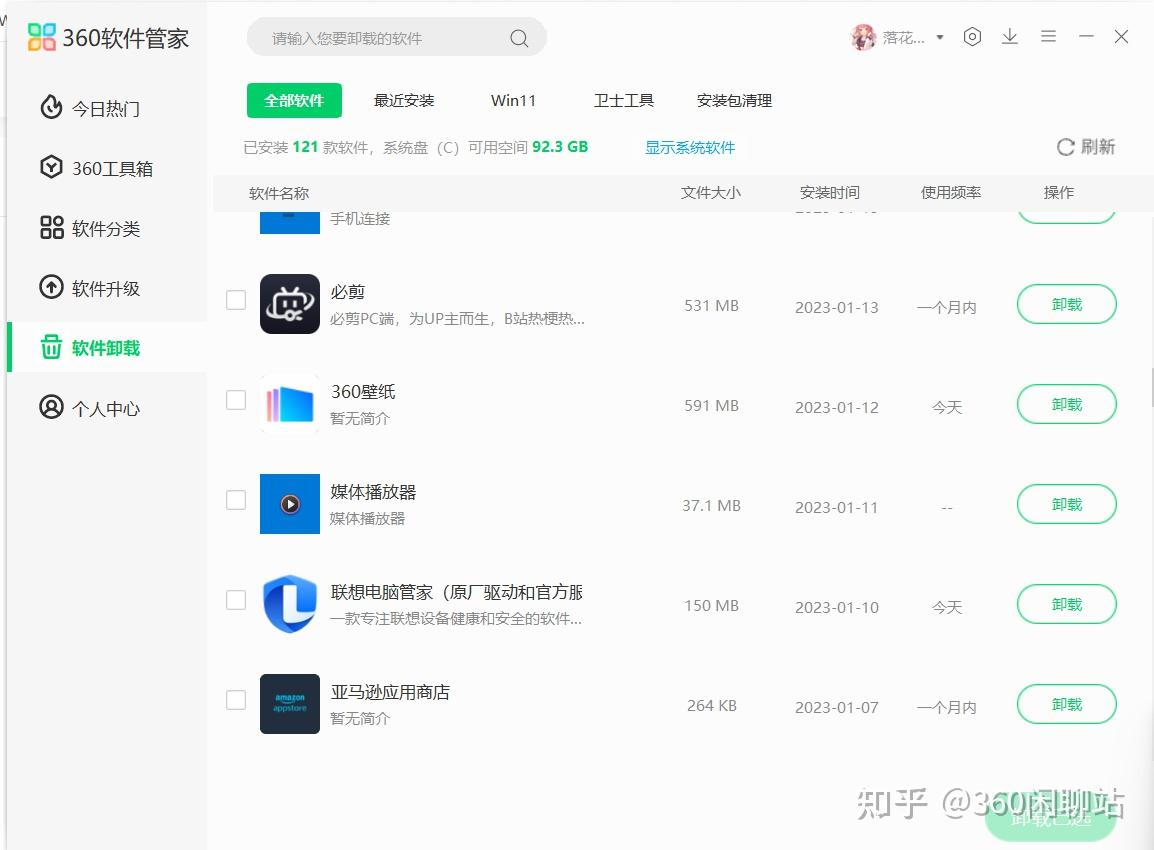Click the software list vertical scrollbar
The image size is (1154, 850).
1151,388
